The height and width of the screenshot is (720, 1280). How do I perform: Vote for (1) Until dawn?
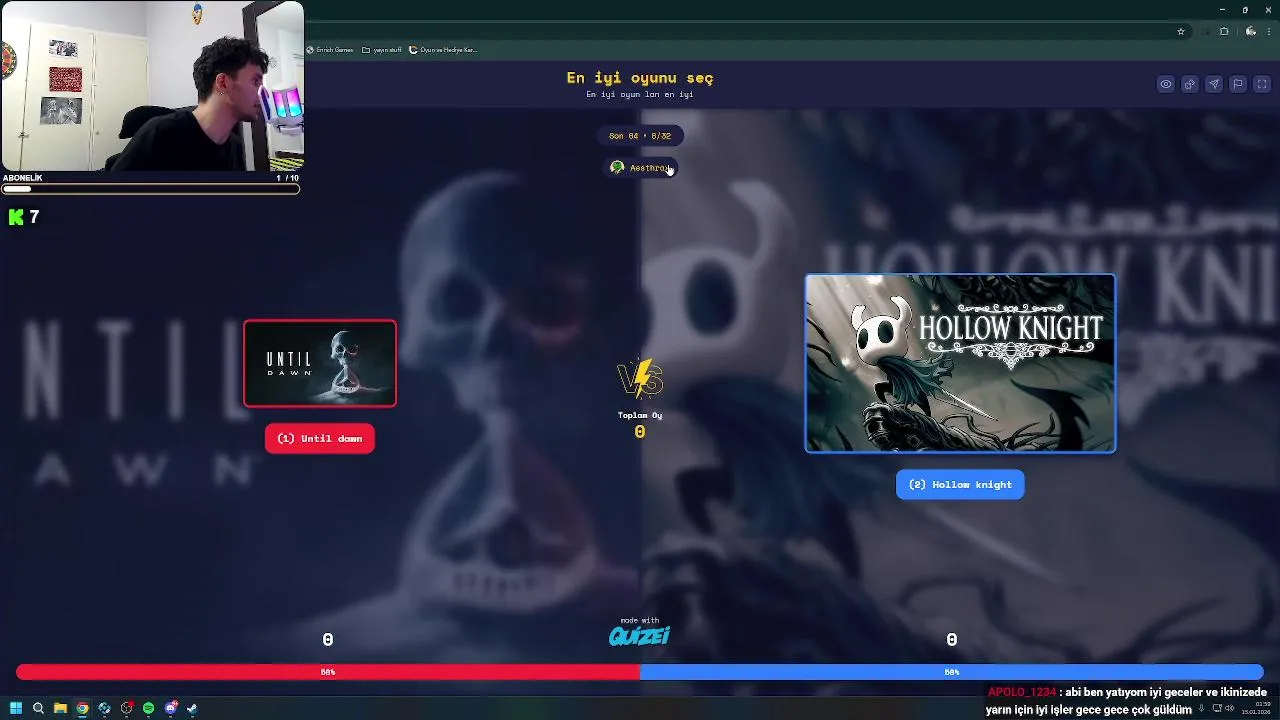tap(320, 438)
